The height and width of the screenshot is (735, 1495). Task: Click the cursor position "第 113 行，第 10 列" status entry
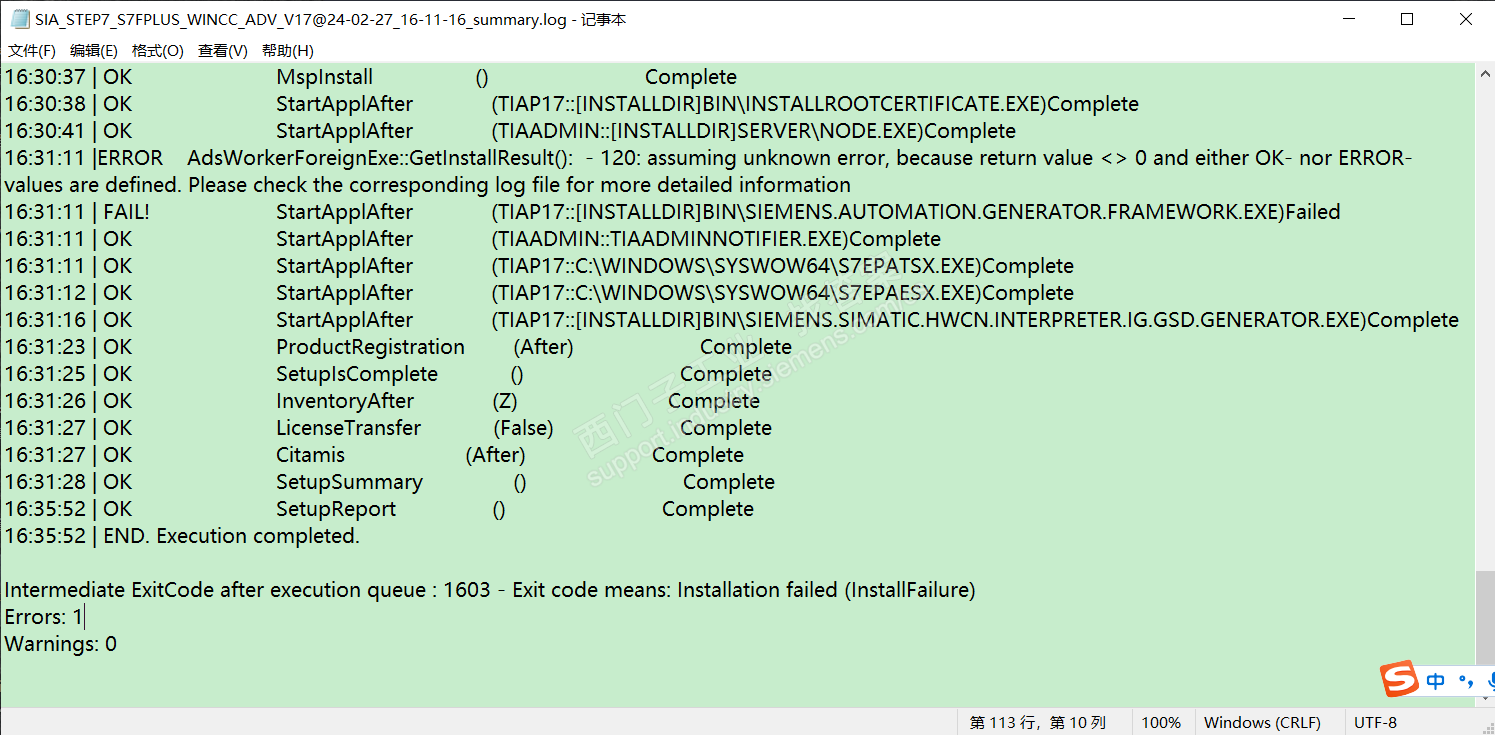click(1038, 722)
